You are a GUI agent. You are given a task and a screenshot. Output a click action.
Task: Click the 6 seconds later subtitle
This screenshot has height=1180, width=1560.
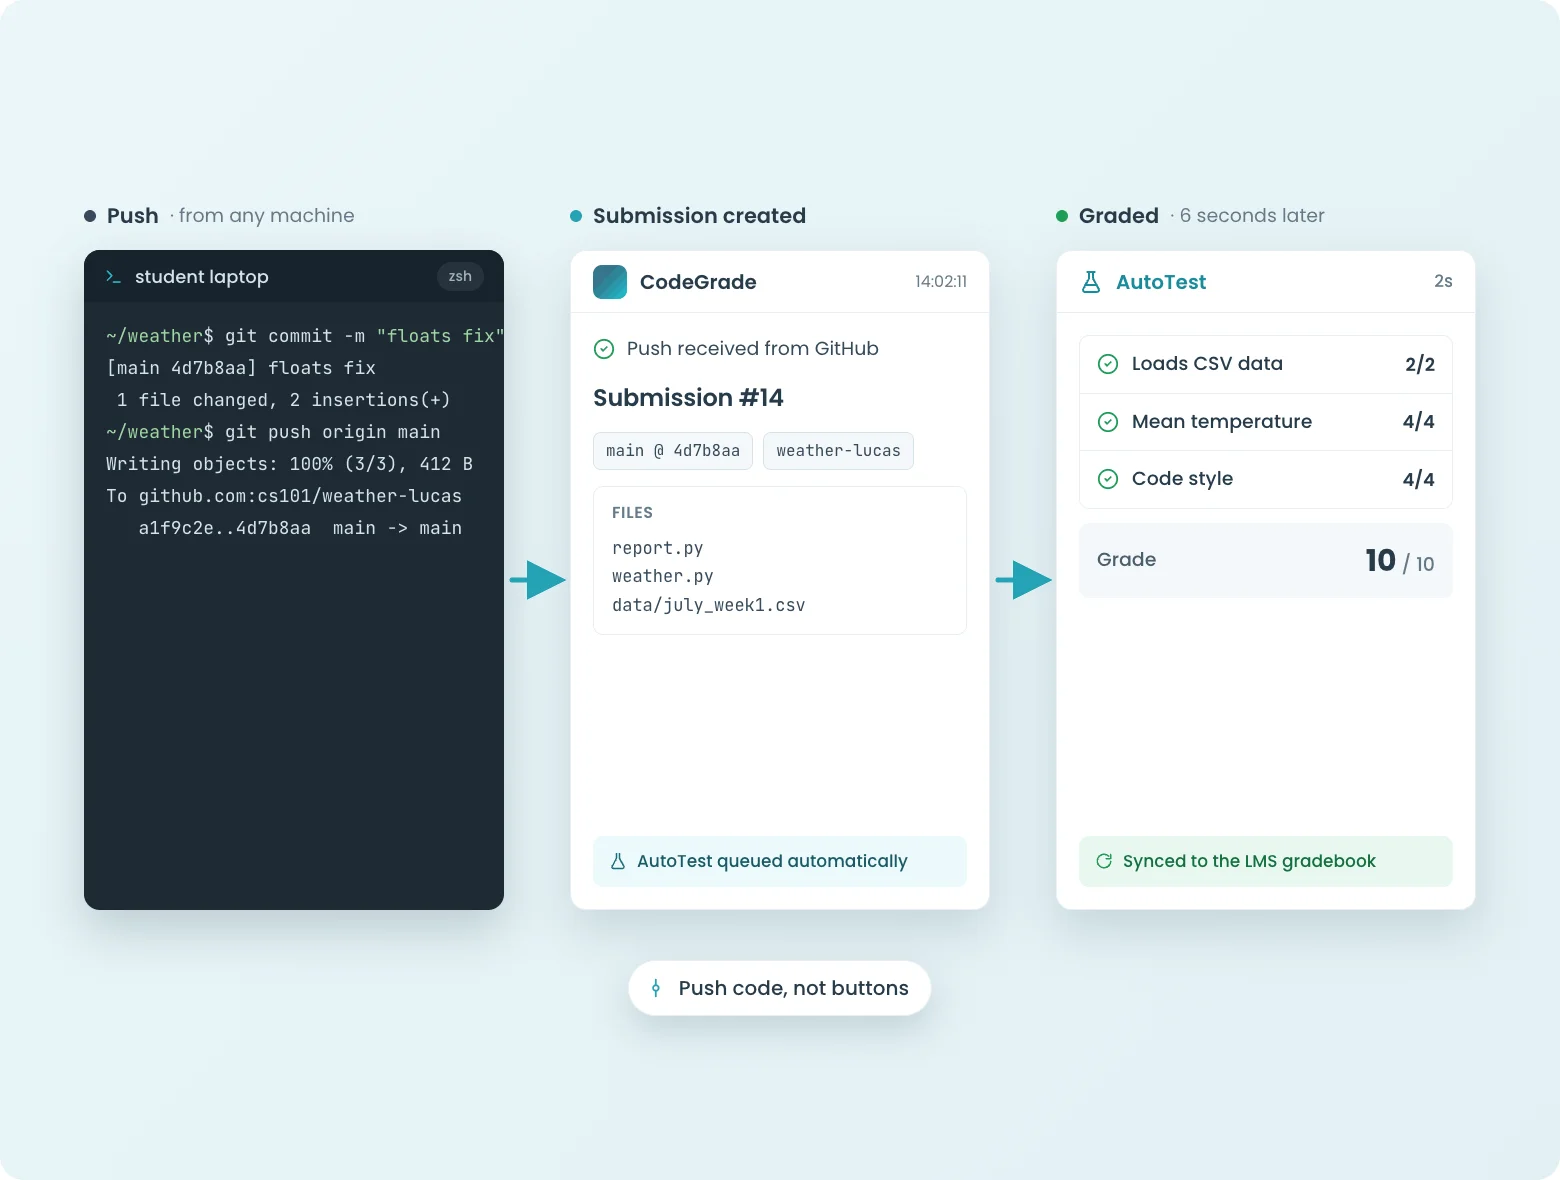click(1252, 216)
